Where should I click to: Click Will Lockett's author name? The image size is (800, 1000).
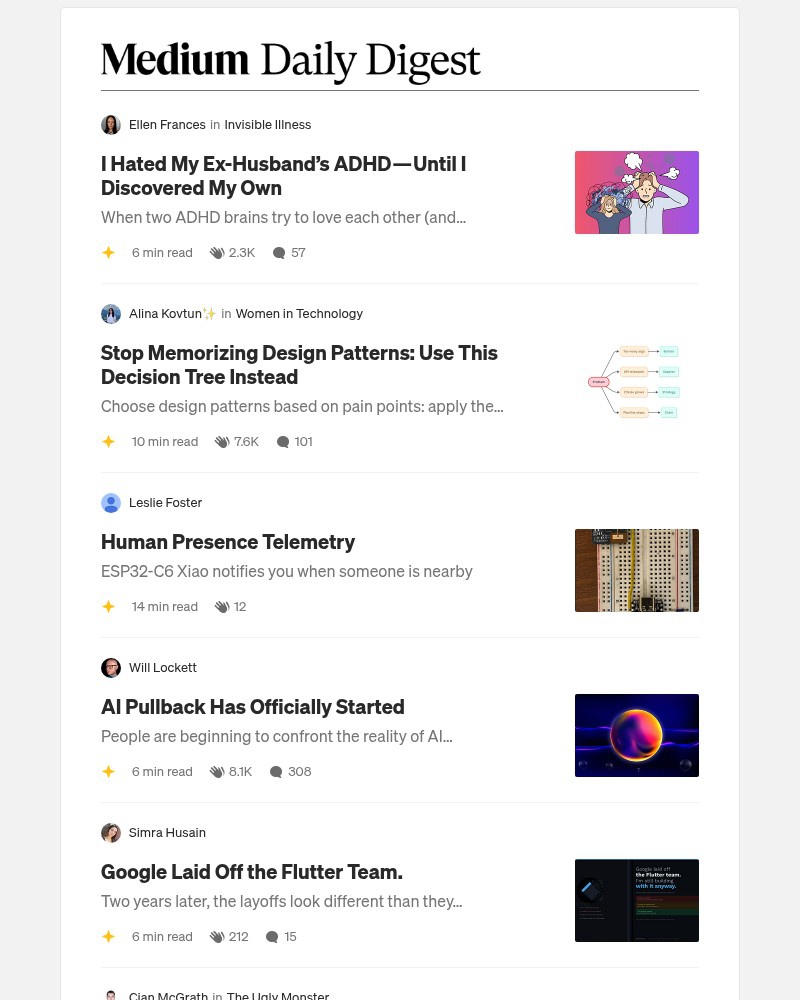[162, 667]
